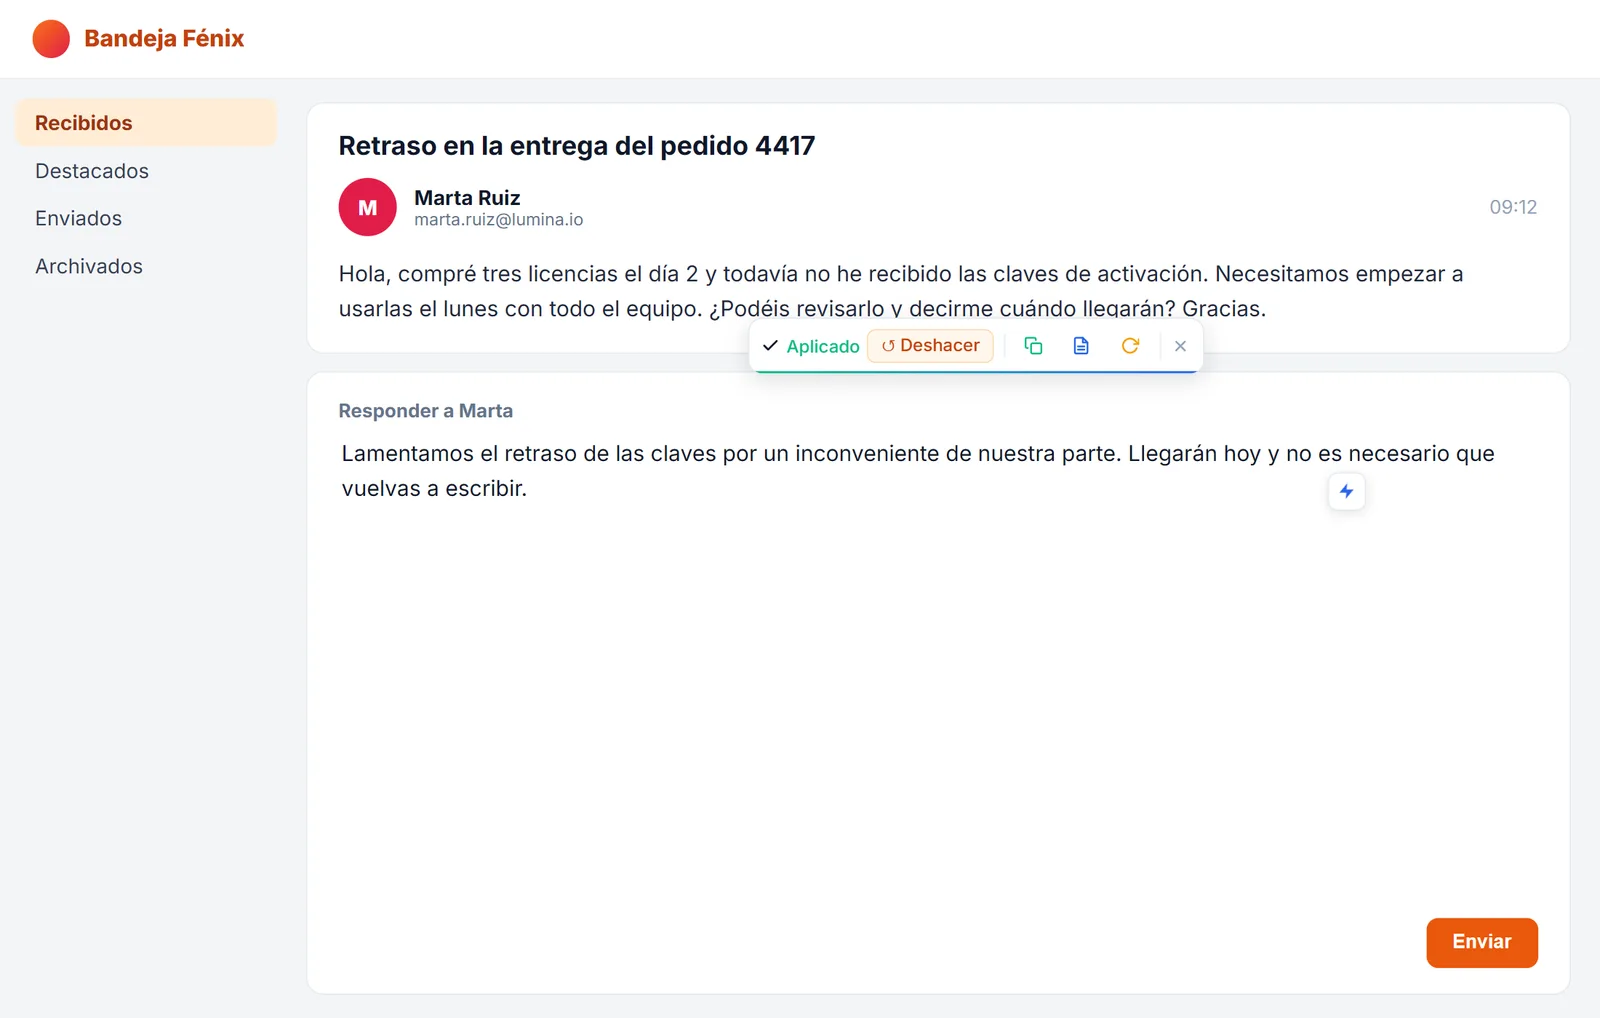Click Marta Ruiz's avatar with letter M
This screenshot has height=1018, width=1600.
(368, 207)
